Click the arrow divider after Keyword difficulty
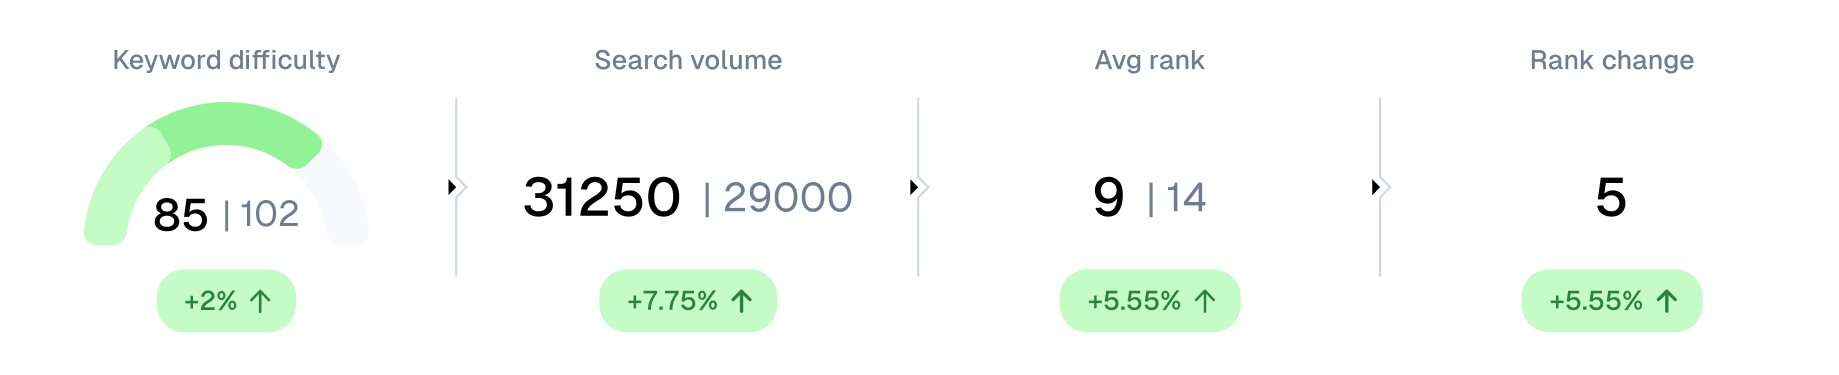The height and width of the screenshot is (375, 1839). click(x=457, y=187)
